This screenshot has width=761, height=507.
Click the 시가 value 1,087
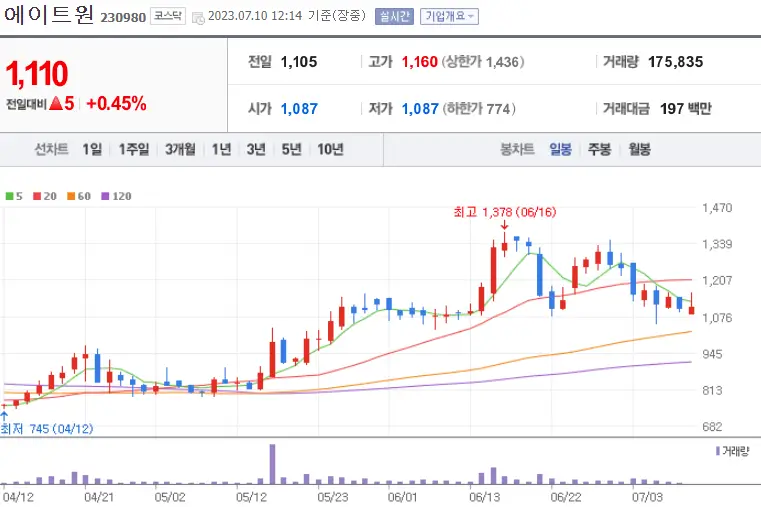pyautogui.click(x=299, y=109)
